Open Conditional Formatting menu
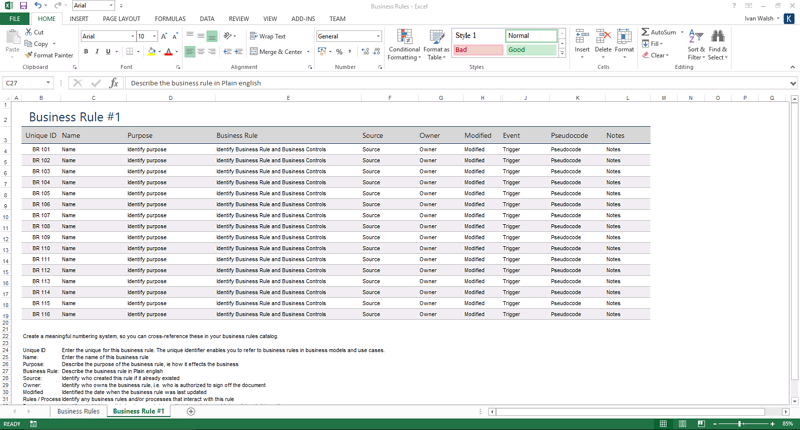This screenshot has height=430, width=800. point(404,45)
